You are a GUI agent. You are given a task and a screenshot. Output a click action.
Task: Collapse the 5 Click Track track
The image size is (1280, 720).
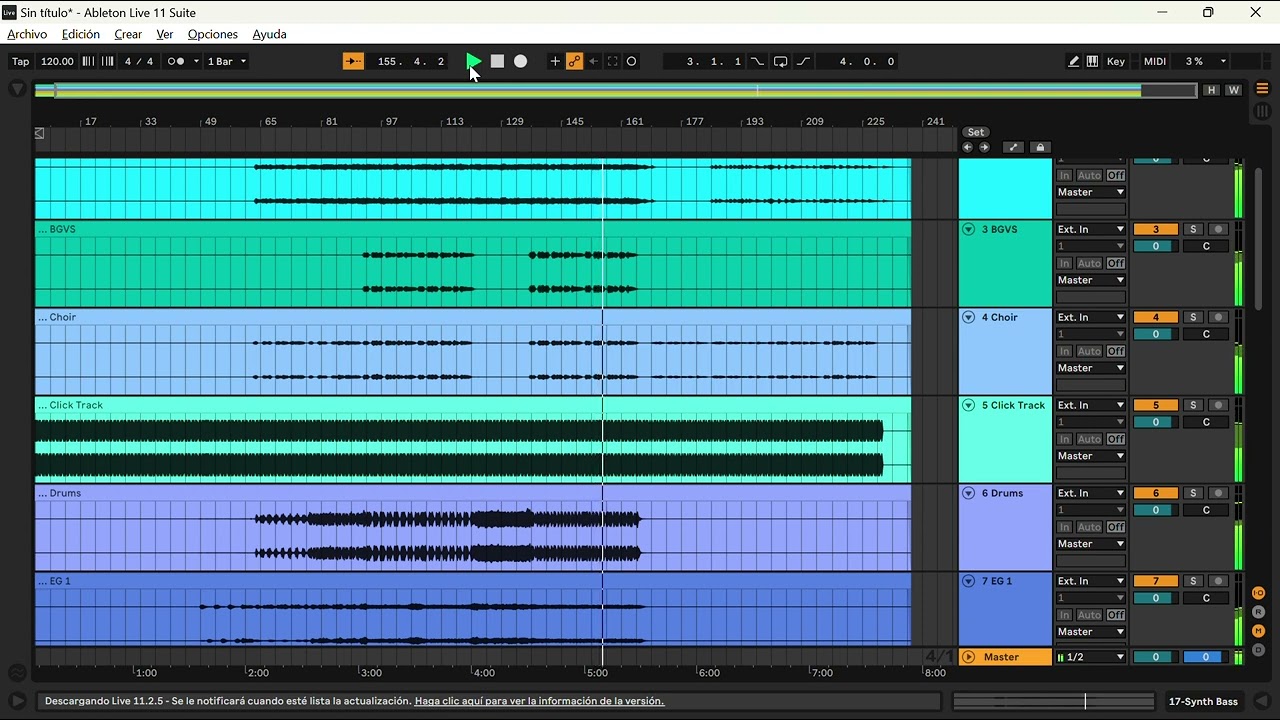click(x=968, y=405)
